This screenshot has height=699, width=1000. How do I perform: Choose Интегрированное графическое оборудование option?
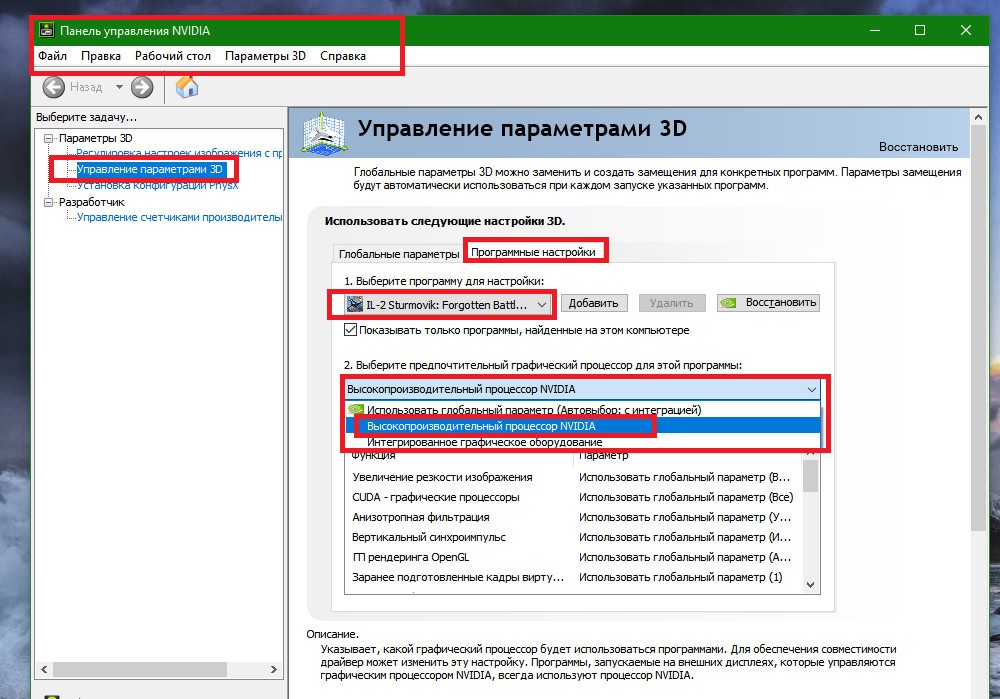point(582,441)
